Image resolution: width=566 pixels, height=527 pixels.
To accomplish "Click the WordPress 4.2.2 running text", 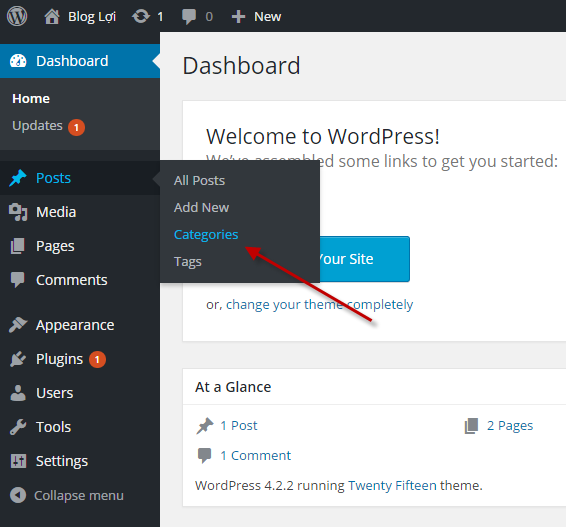I will tap(270, 485).
